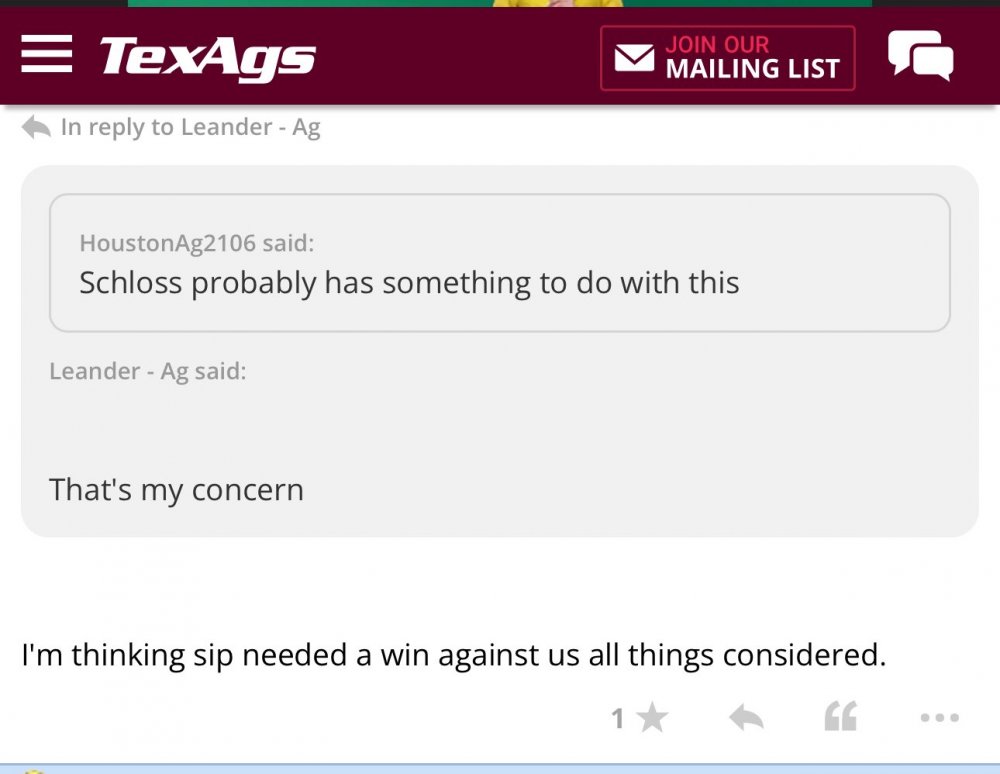Screen dimensions: 1000x774
Task: Open more options via the three-dot icon
Action: click(939, 717)
